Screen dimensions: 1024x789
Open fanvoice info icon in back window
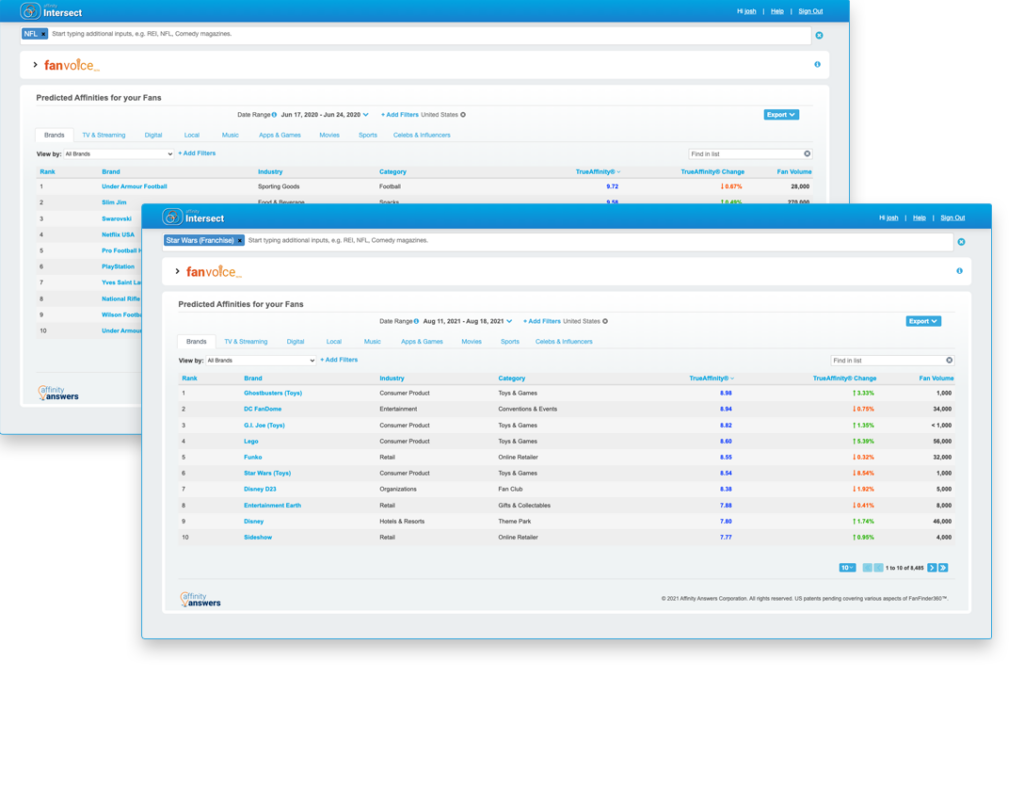point(817,65)
